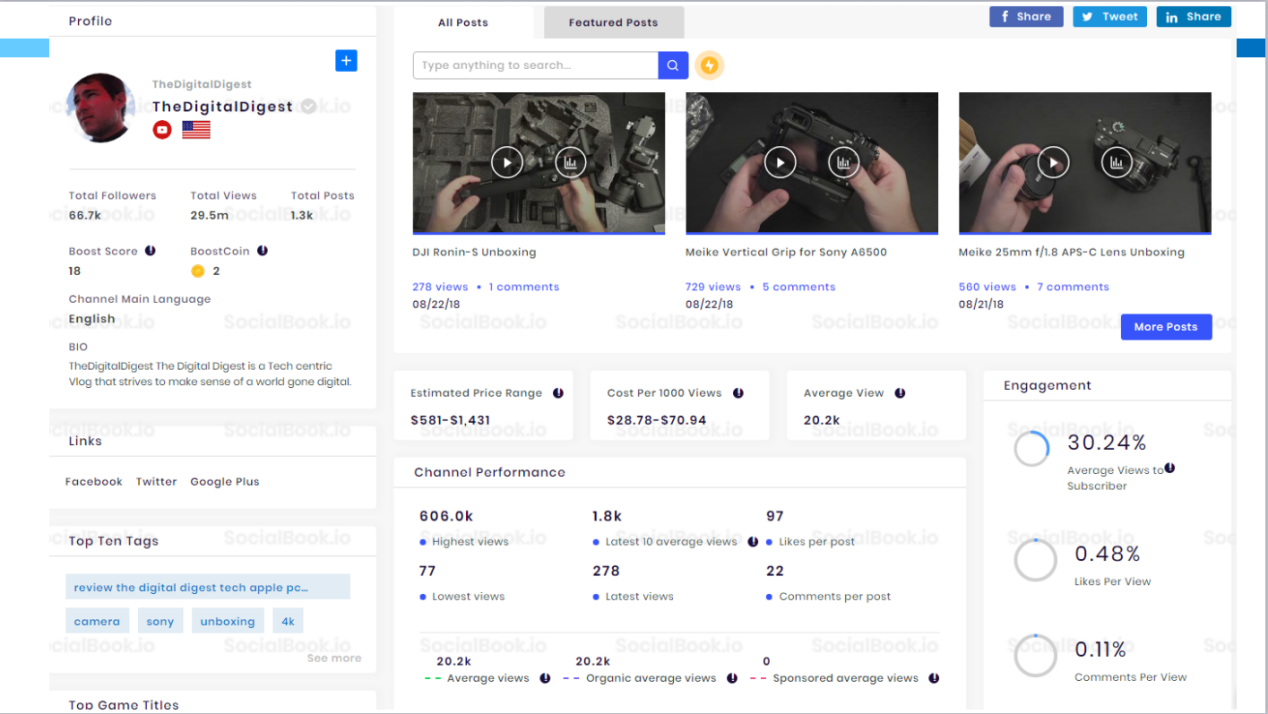Click the gold BoostCoin coin icon
Screen dimensions: 1268x714
(x=198, y=271)
